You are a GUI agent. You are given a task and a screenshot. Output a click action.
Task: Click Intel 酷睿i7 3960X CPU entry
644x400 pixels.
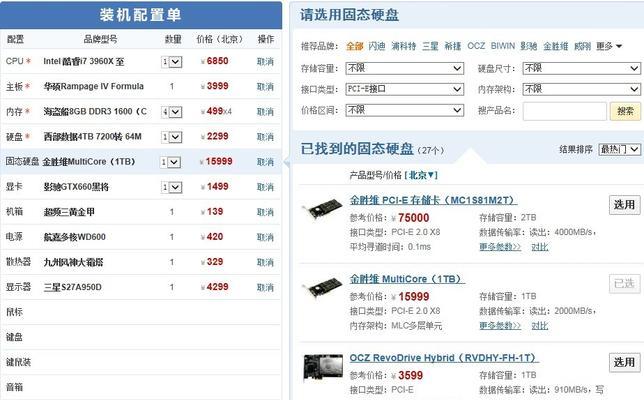(x=84, y=62)
